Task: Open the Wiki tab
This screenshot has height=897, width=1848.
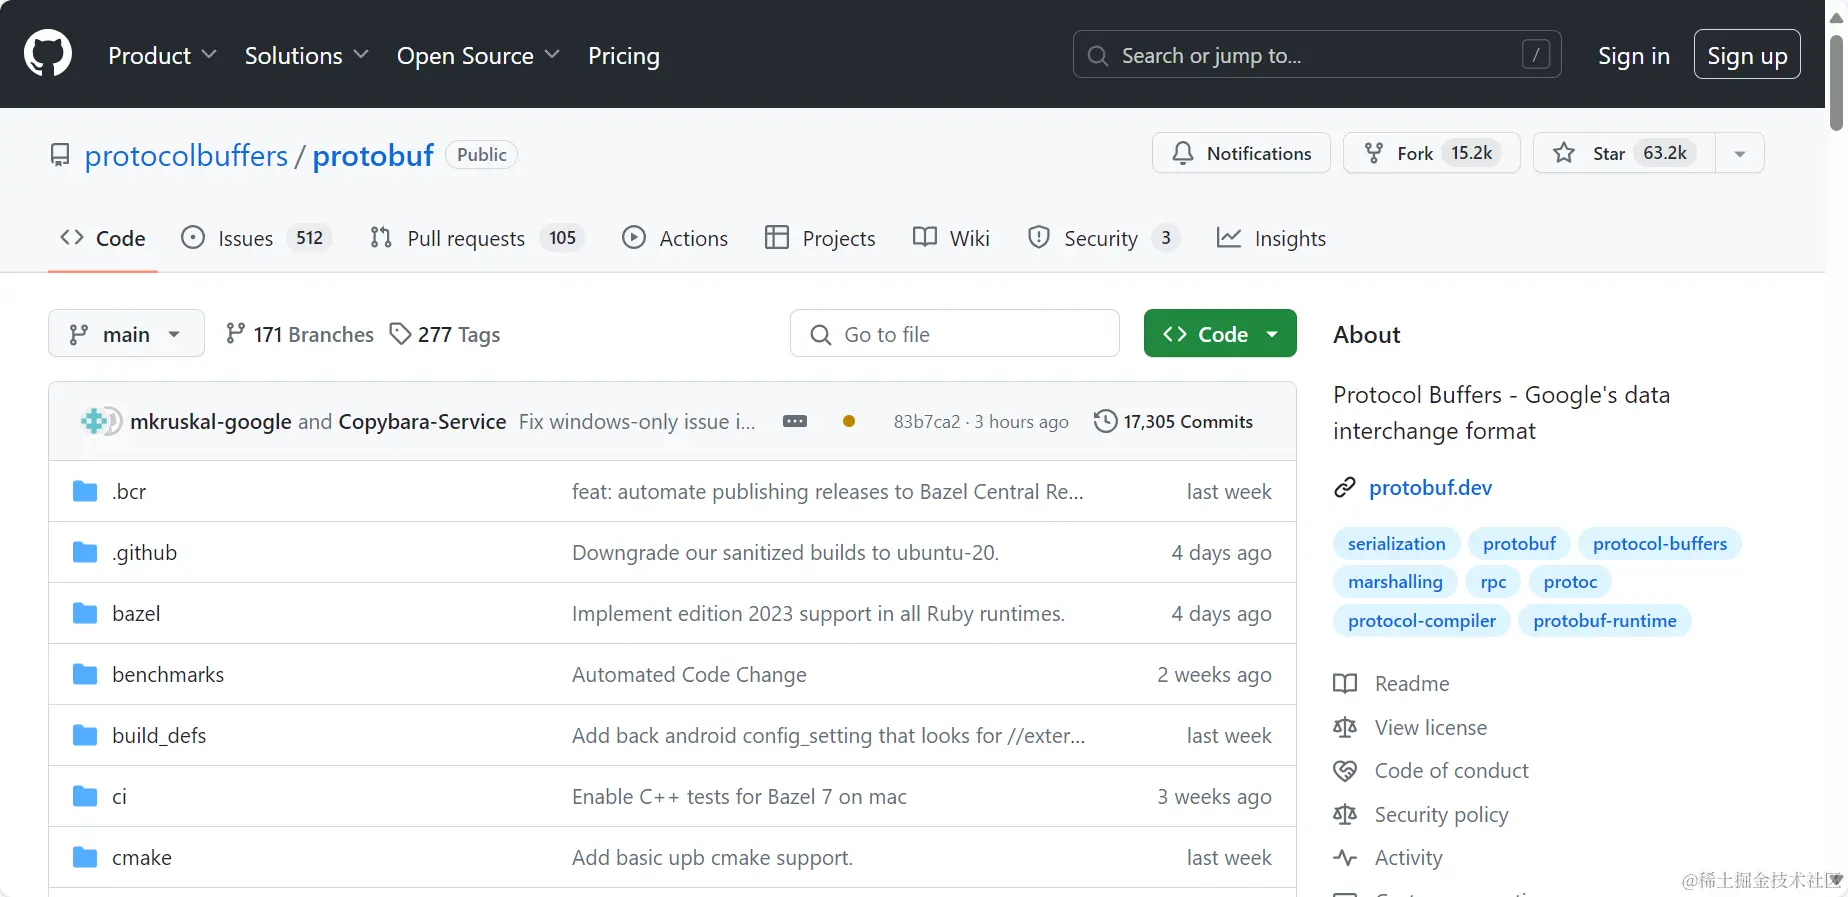Action: coord(951,238)
